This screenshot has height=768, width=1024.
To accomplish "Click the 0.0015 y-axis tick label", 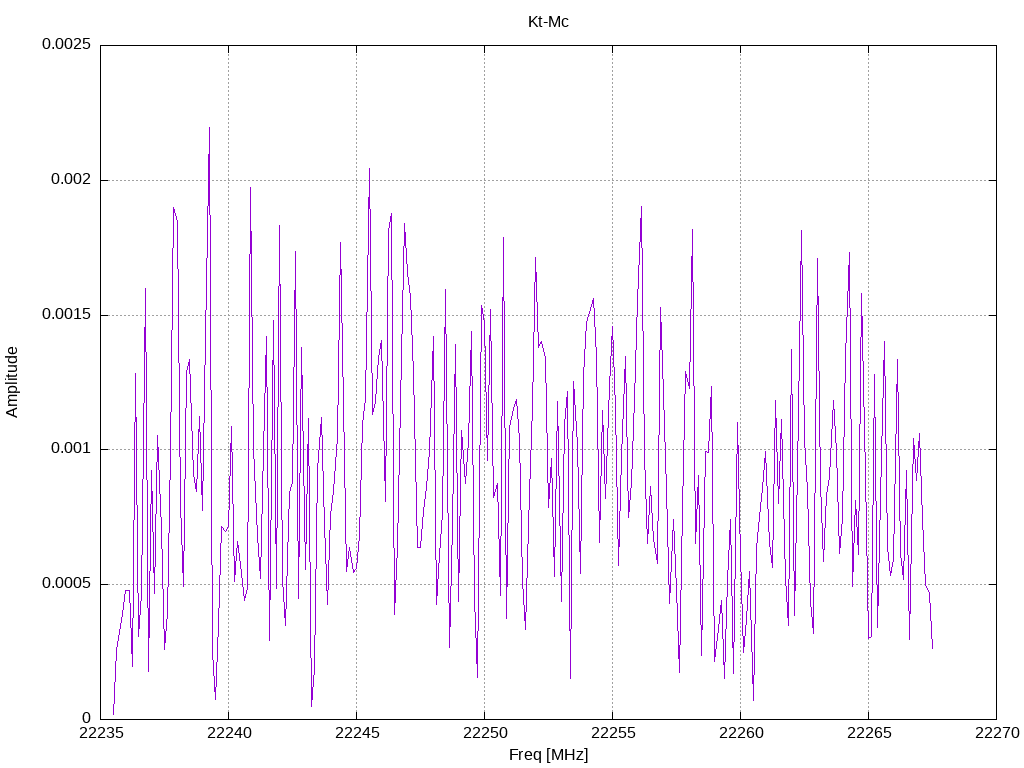I will pyautogui.click(x=67, y=314).
